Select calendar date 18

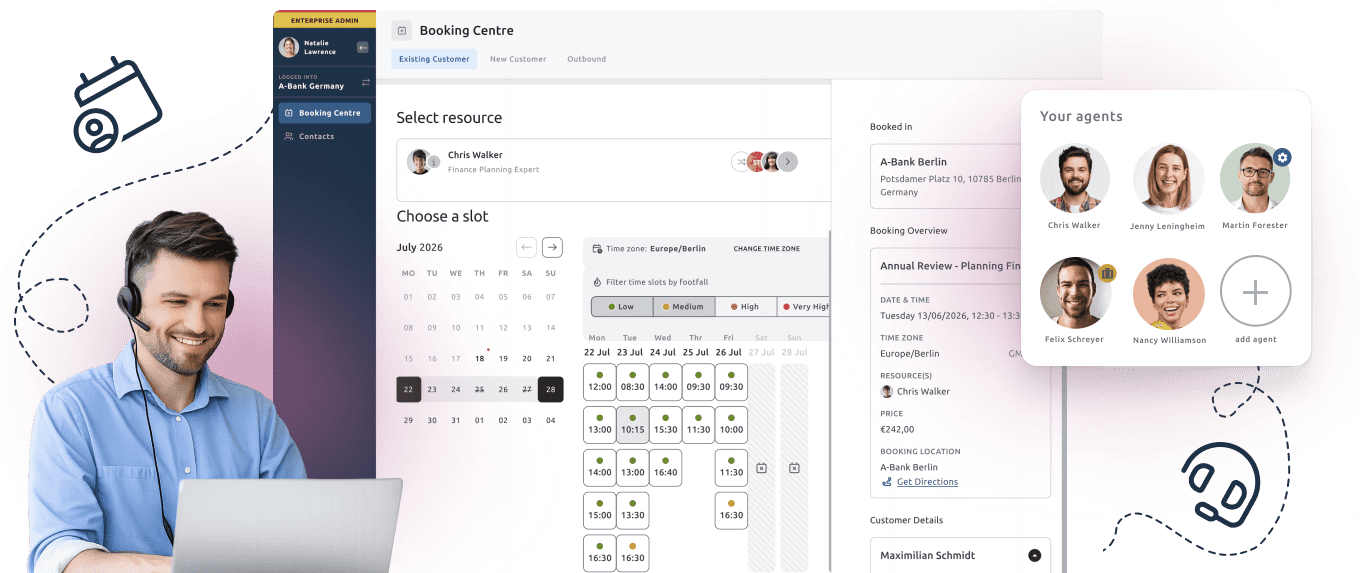click(480, 358)
